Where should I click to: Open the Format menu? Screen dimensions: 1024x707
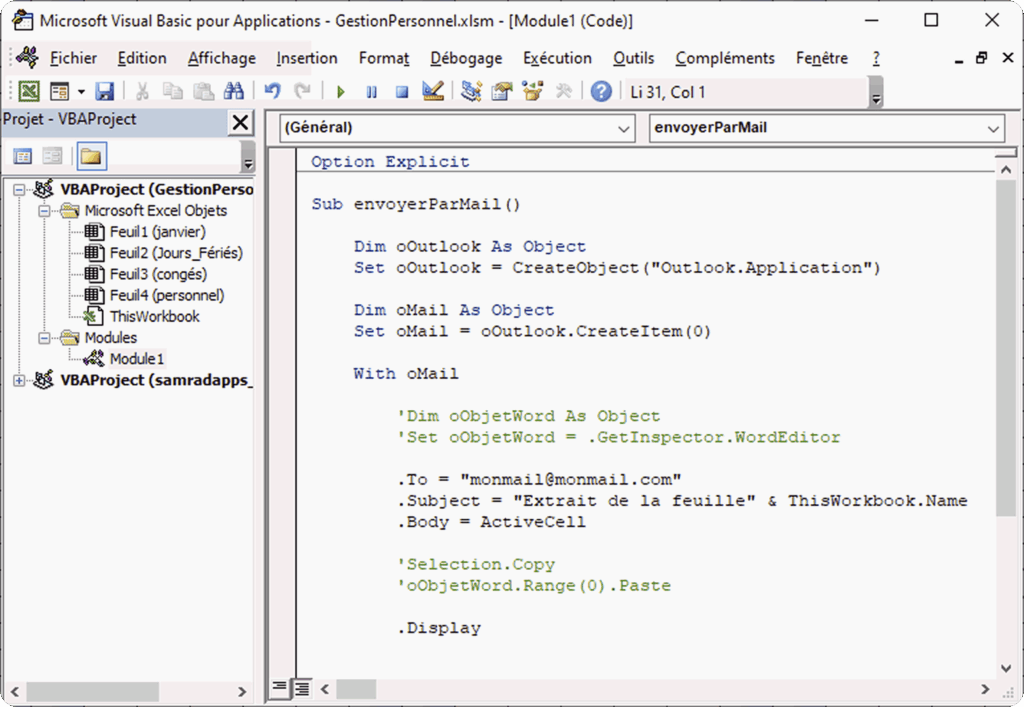(383, 58)
